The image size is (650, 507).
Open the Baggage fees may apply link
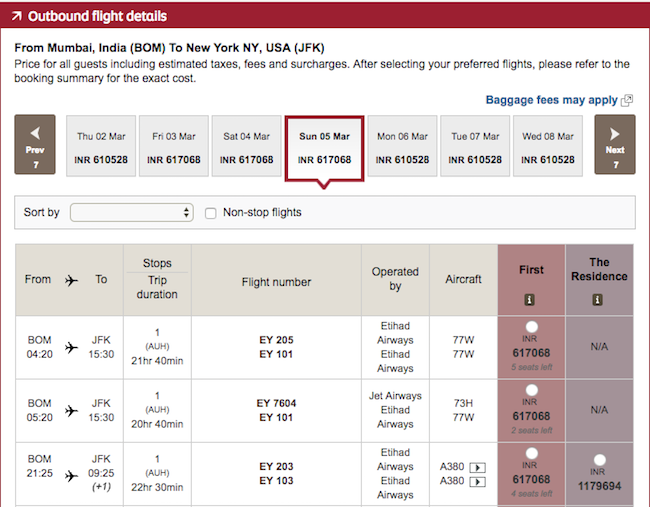pyautogui.click(x=551, y=100)
